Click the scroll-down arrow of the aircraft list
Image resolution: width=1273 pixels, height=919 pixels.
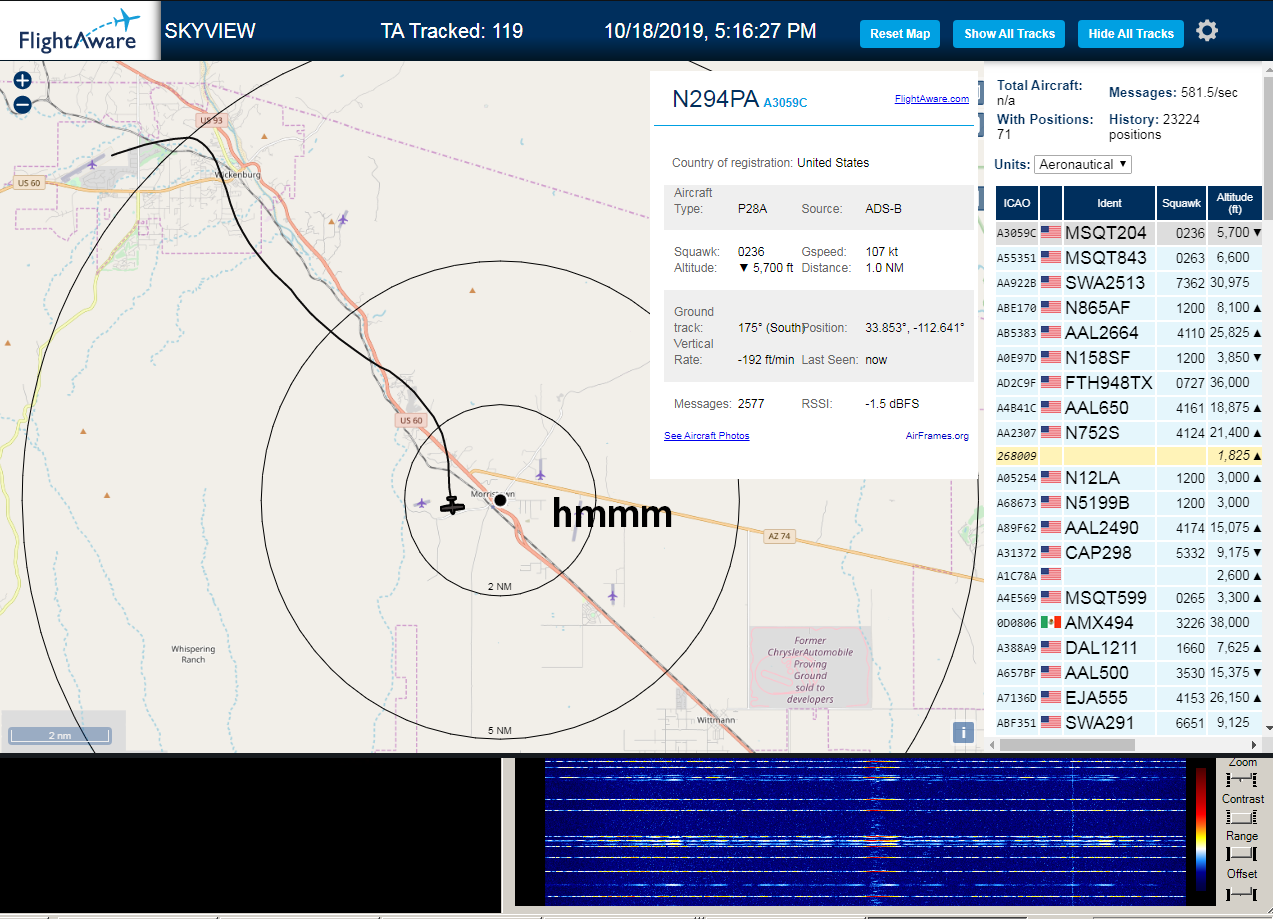(1268, 728)
